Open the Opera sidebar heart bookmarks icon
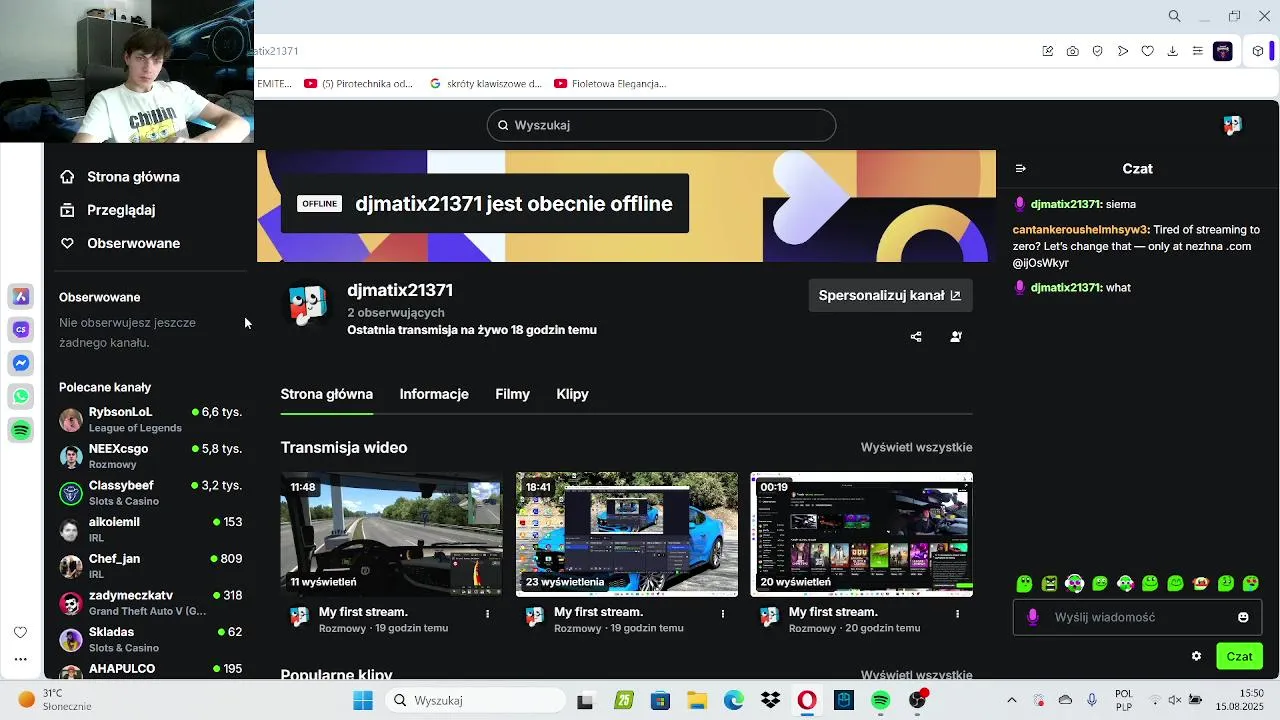The height and width of the screenshot is (720, 1280). pyautogui.click(x=20, y=632)
